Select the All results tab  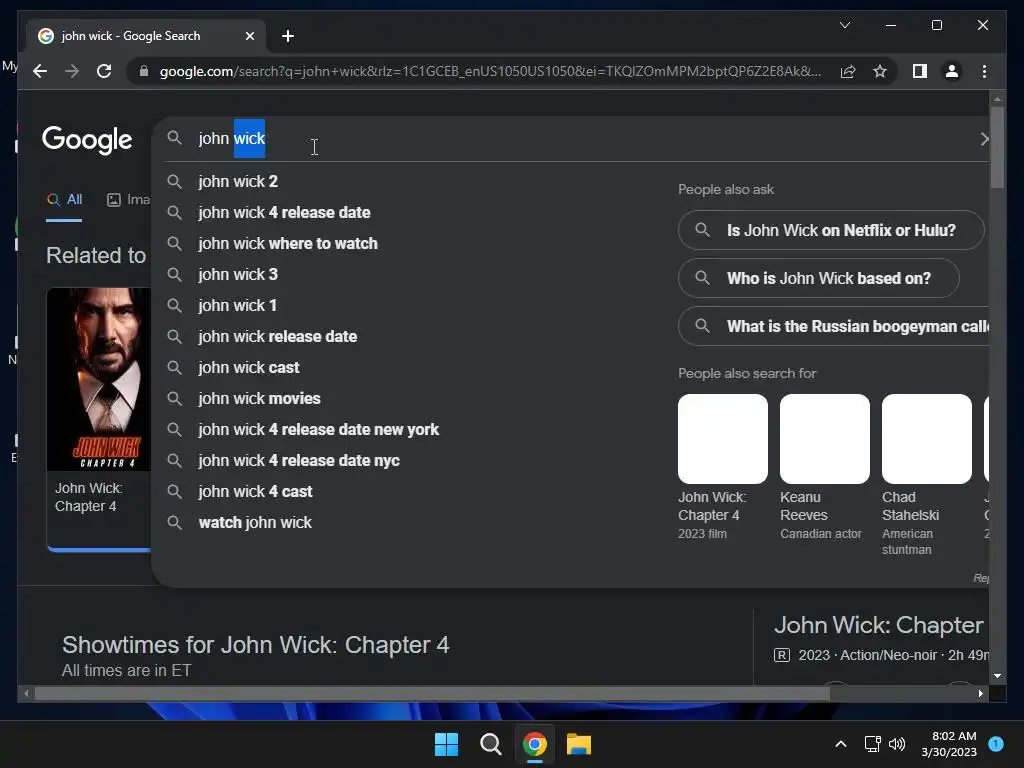point(64,200)
